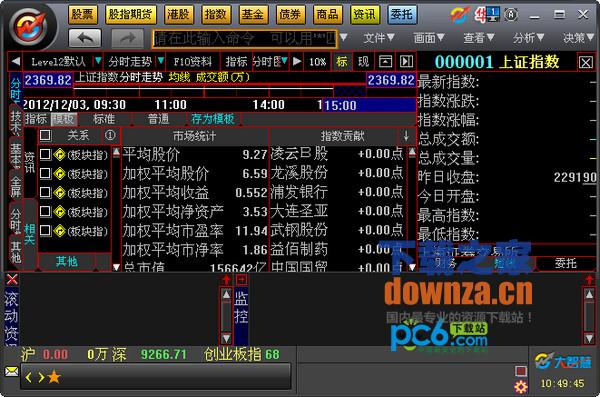Switch to the 技术 side tab
The image size is (600, 397).
pyautogui.click(x=16, y=121)
